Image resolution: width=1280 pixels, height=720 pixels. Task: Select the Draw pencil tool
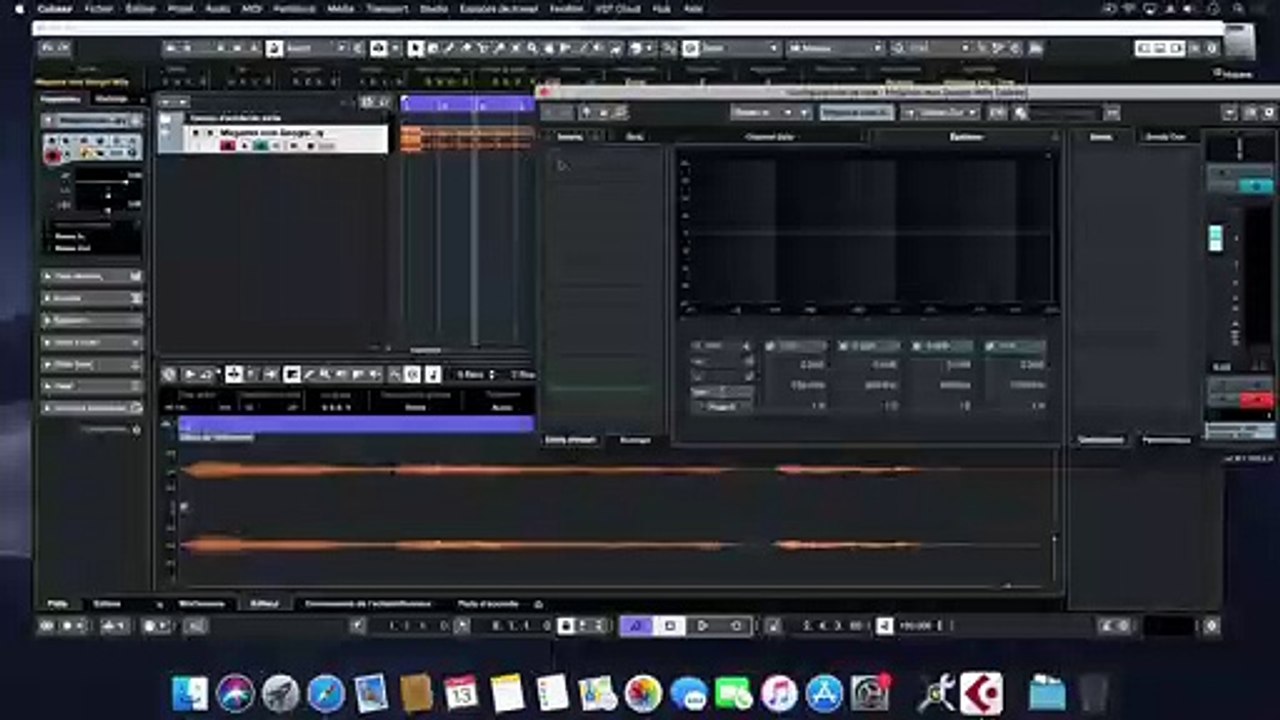click(x=449, y=48)
